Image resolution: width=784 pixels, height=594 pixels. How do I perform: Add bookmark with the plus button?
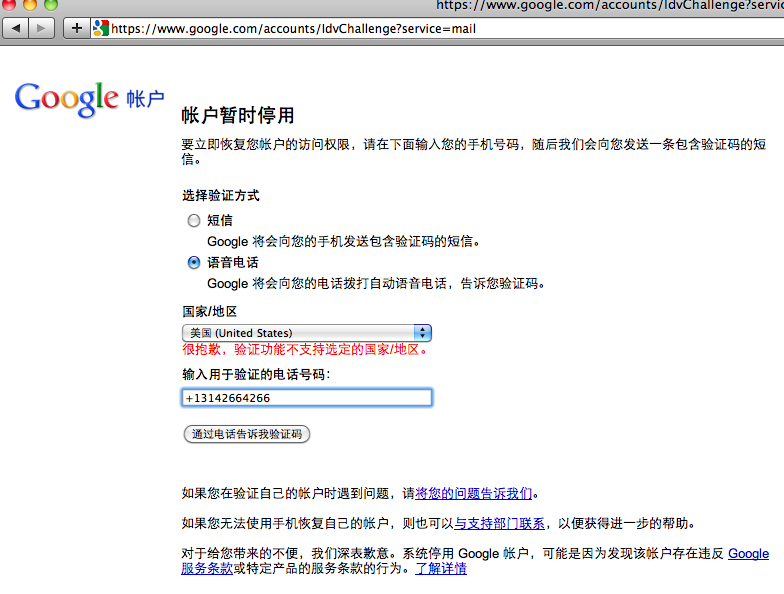76,28
